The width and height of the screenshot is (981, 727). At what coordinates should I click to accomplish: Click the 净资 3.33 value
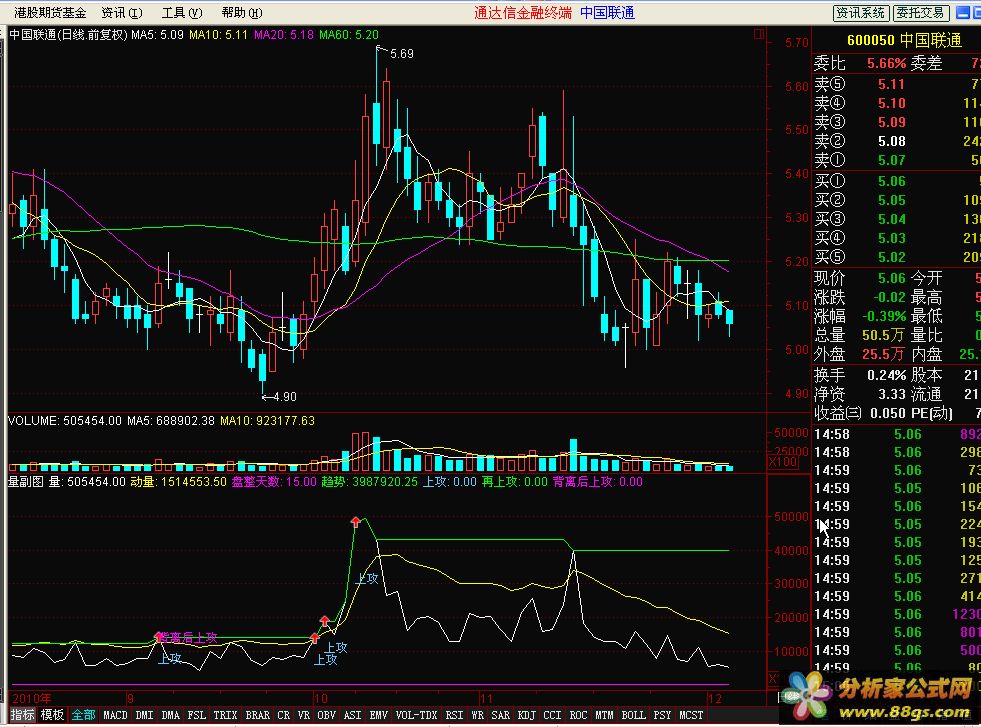pyautogui.click(x=892, y=394)
